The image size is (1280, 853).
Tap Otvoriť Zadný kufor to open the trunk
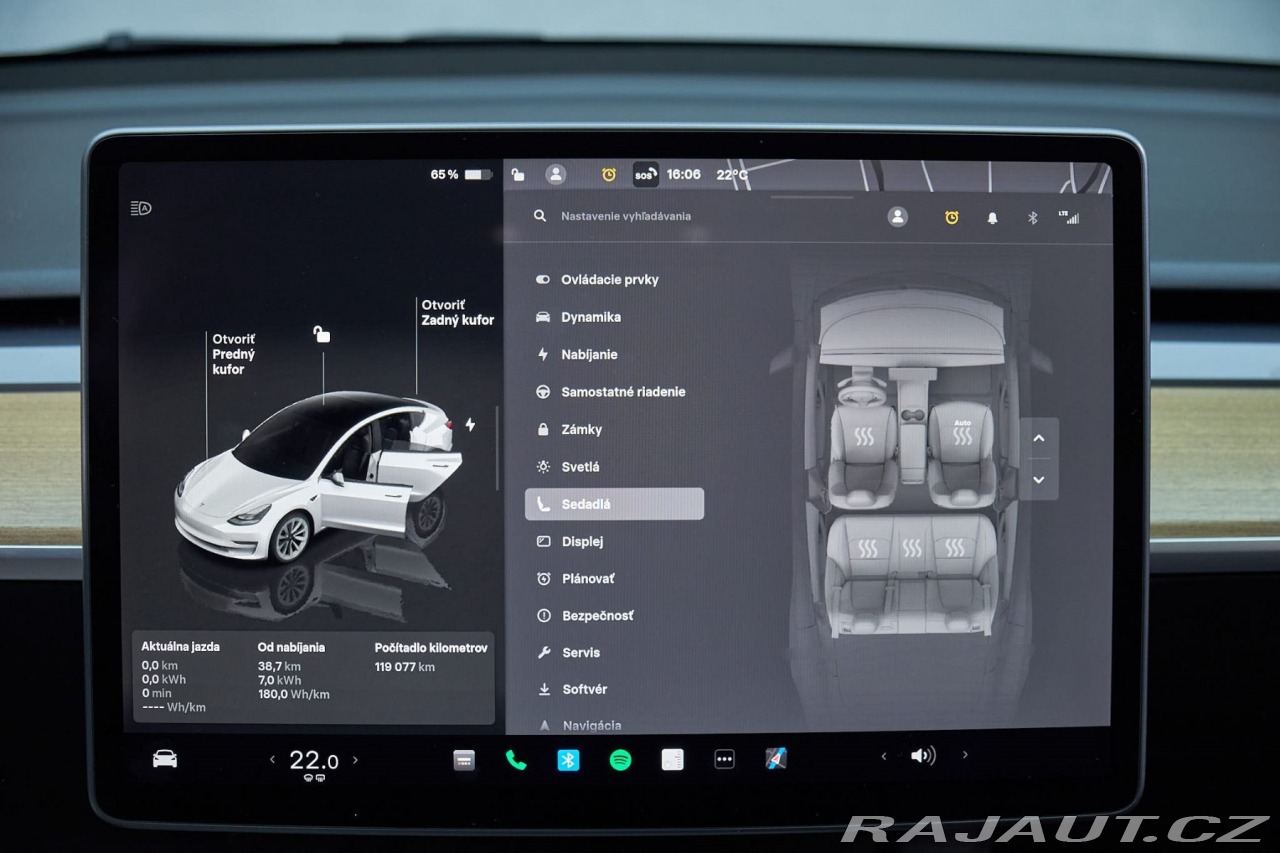click(457, 313)
